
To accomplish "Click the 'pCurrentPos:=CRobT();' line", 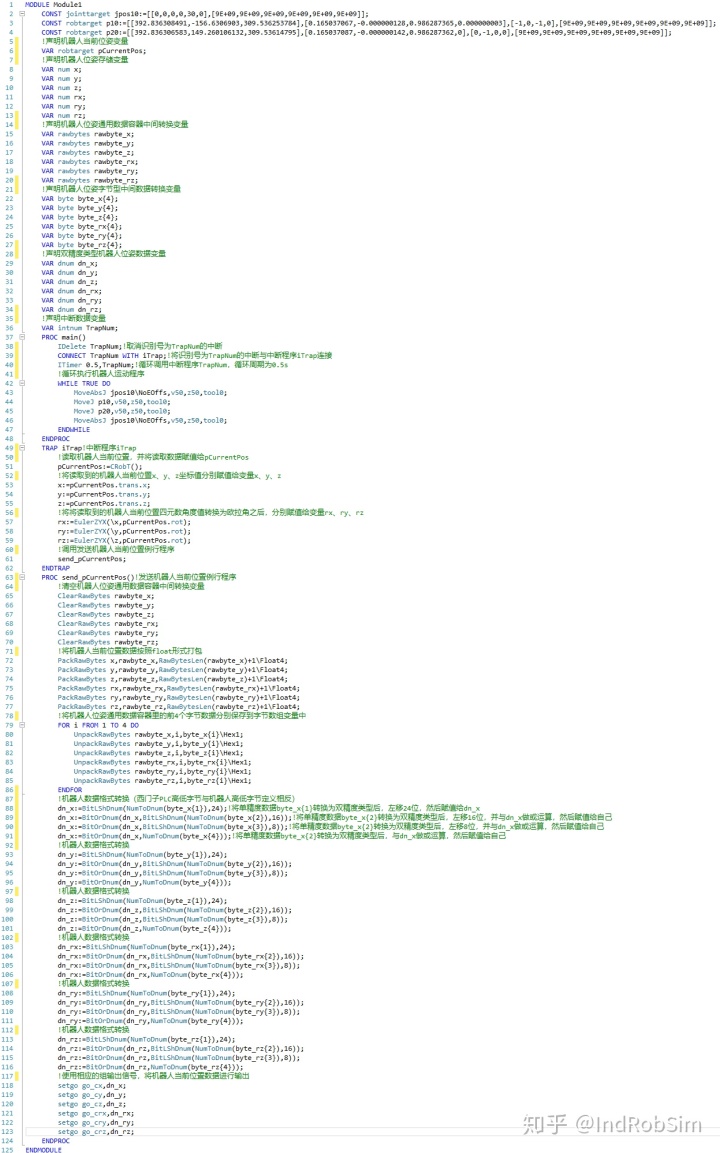I will [99, 466].
